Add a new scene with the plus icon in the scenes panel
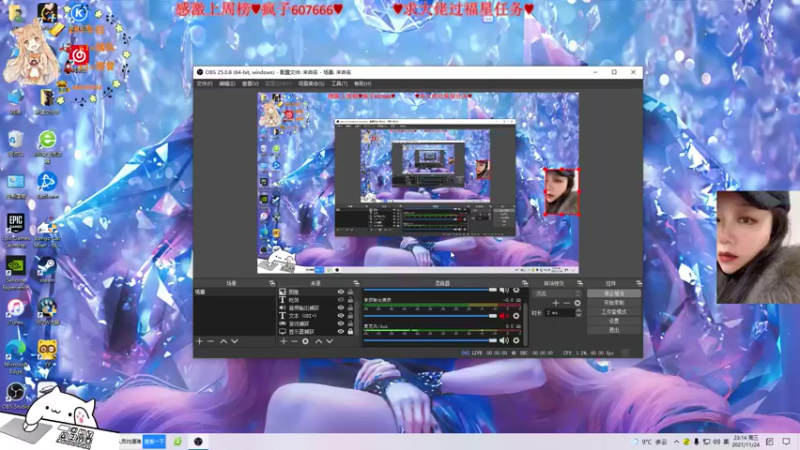 [199, 341]
